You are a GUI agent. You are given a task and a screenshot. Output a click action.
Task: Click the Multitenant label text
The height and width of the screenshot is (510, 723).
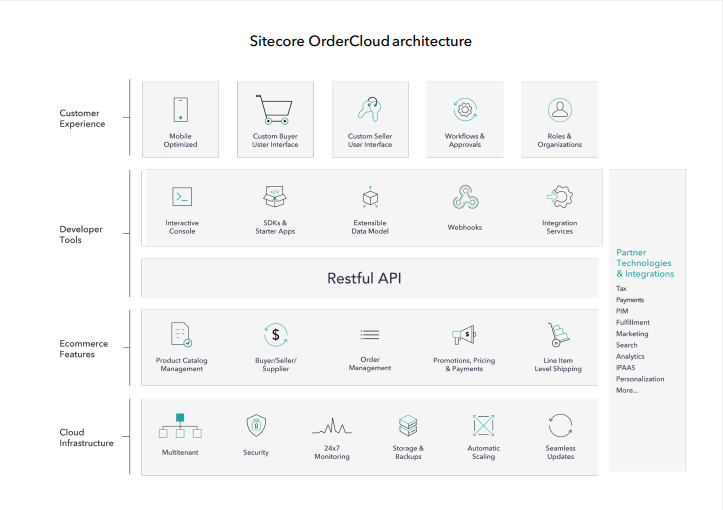(180, 452)
